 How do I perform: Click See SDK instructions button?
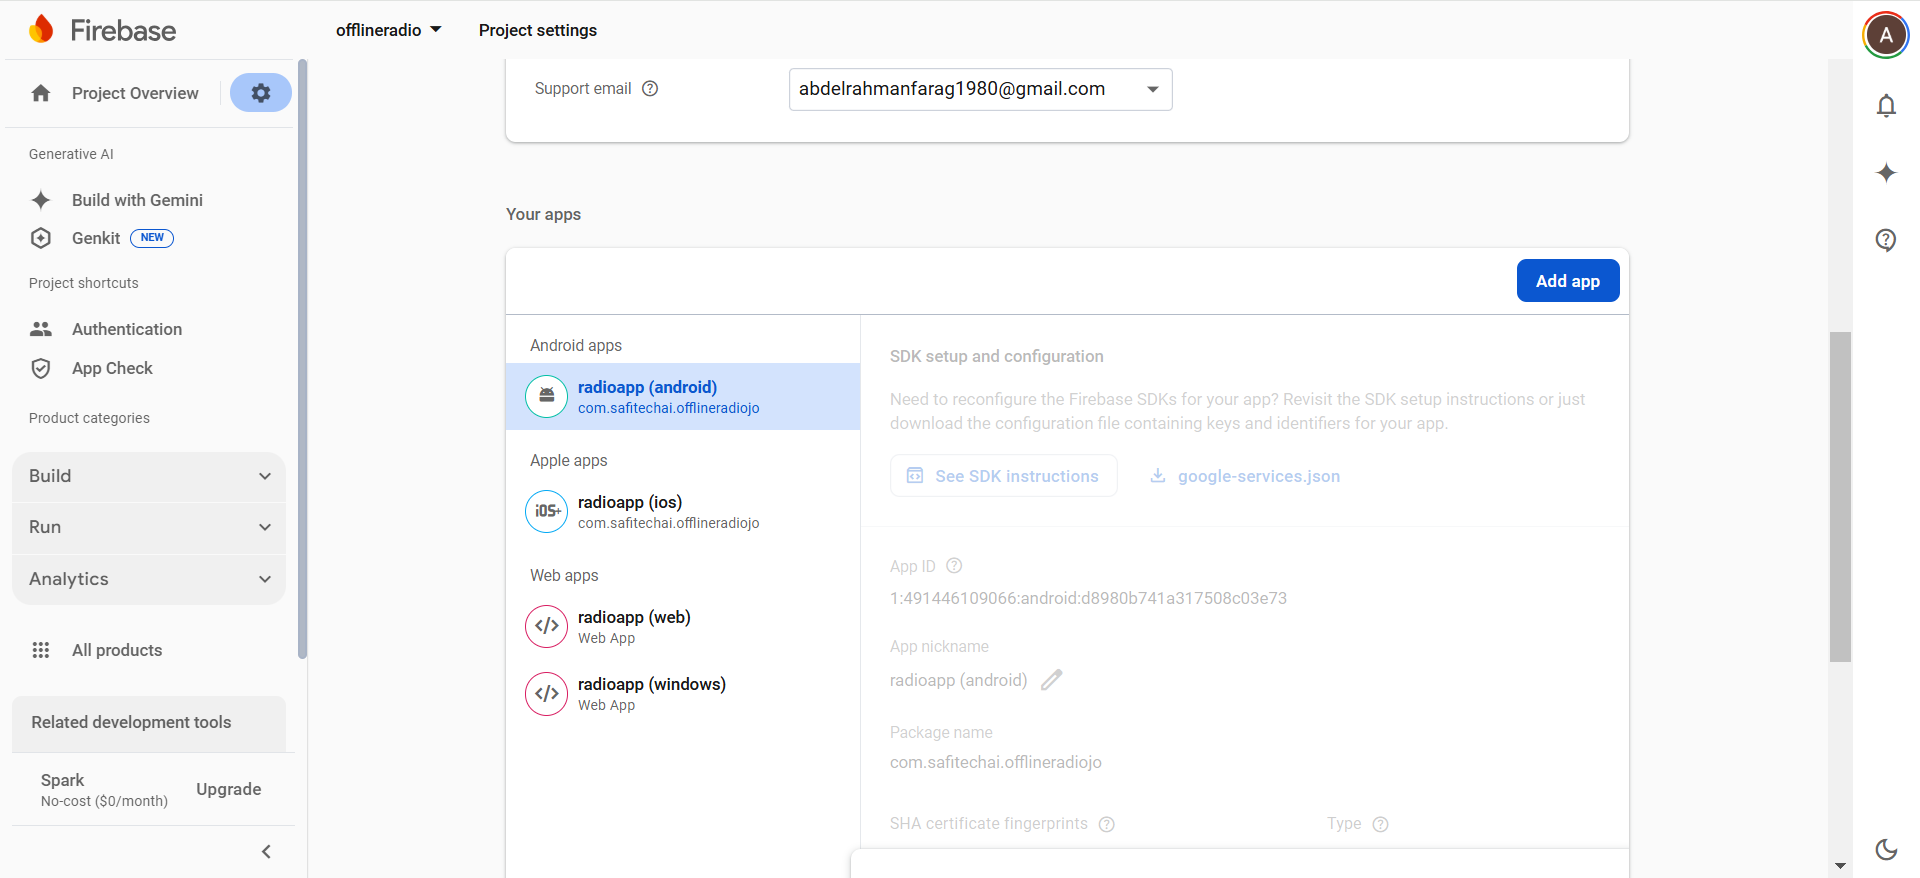click(1004, 476)
